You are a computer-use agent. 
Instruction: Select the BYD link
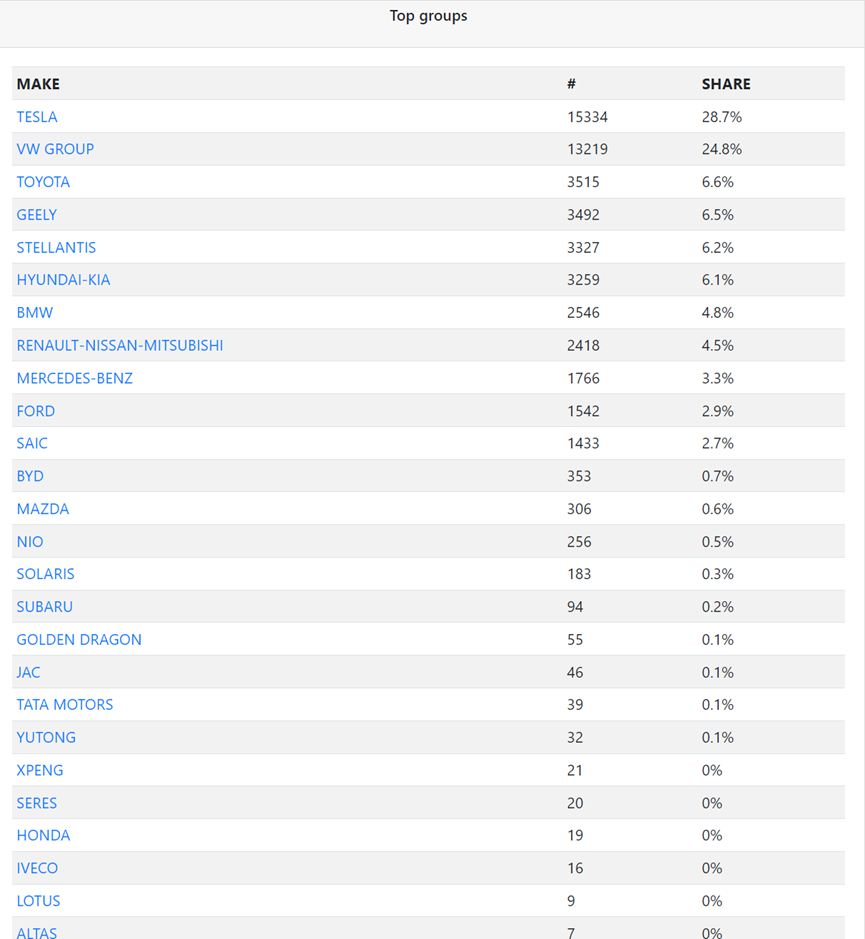30,477
